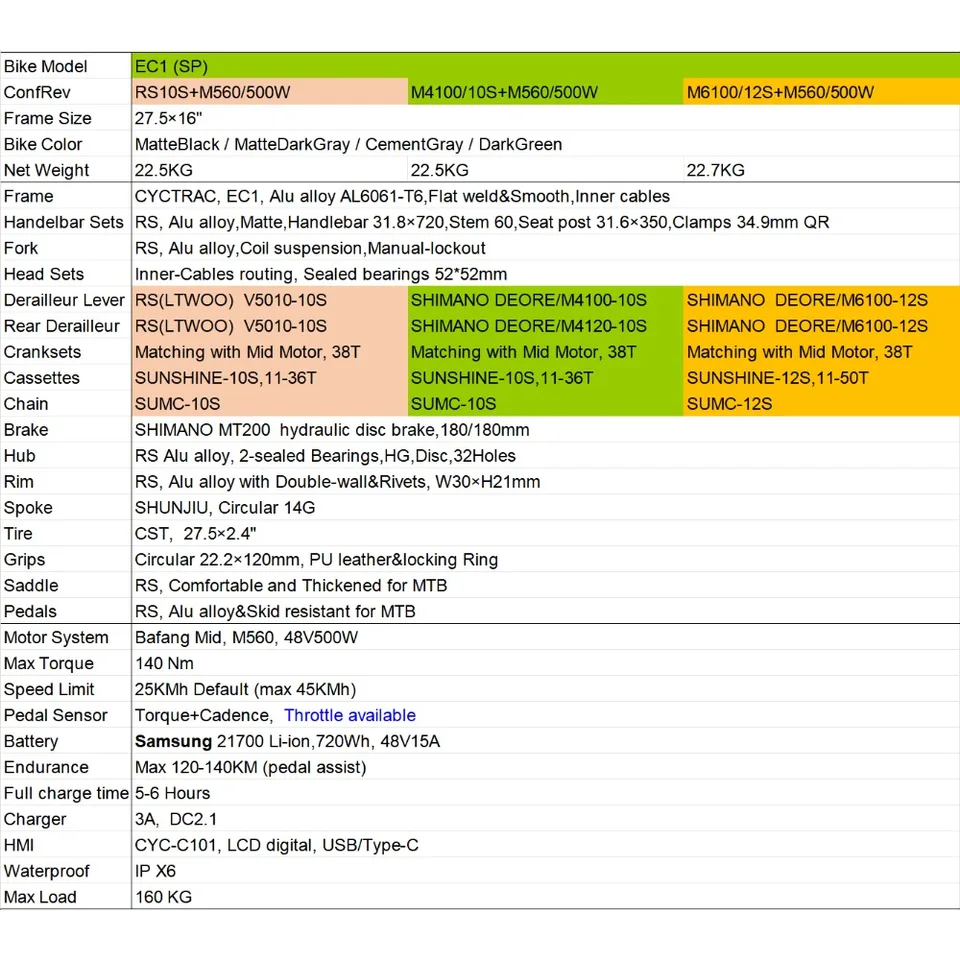Click the 'Pedal Sensor' row label
Image resolution: width=960 pixels, height=960 pixels.
(56, 715)
